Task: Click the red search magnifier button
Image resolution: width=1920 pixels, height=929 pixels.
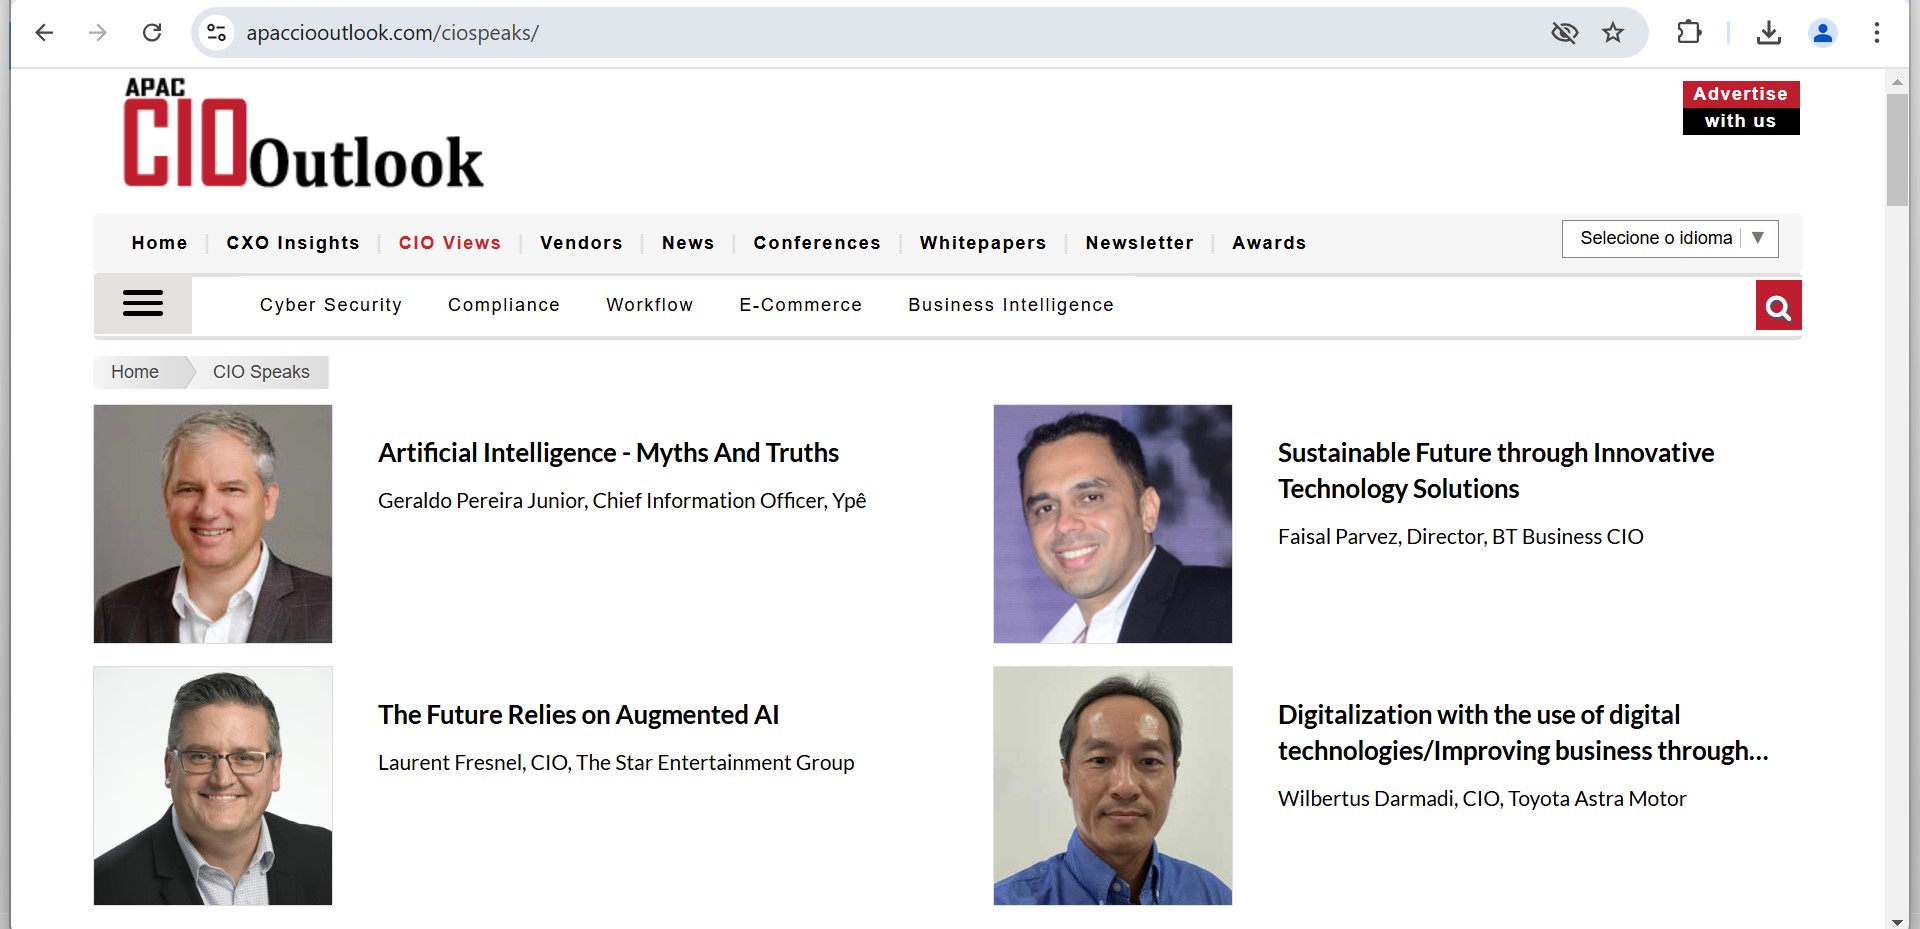Action: (x=1778, y=306)
